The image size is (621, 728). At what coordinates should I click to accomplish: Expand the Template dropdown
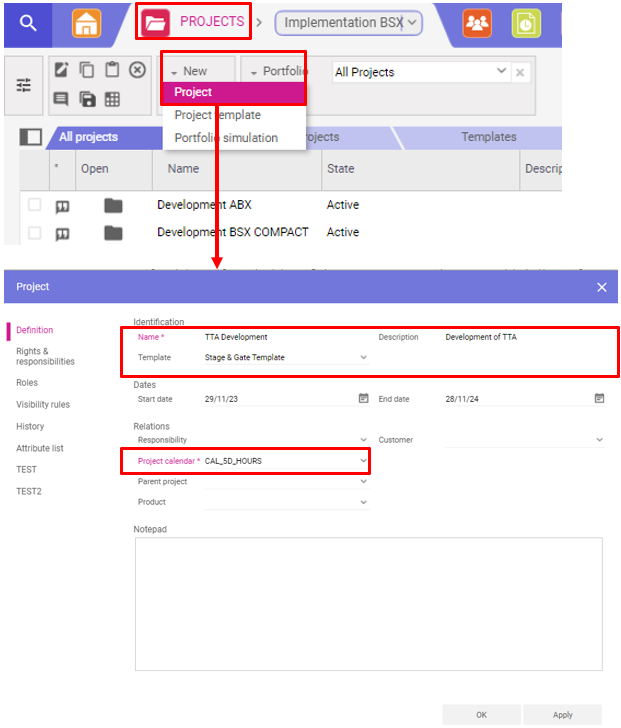pos(363,357)
